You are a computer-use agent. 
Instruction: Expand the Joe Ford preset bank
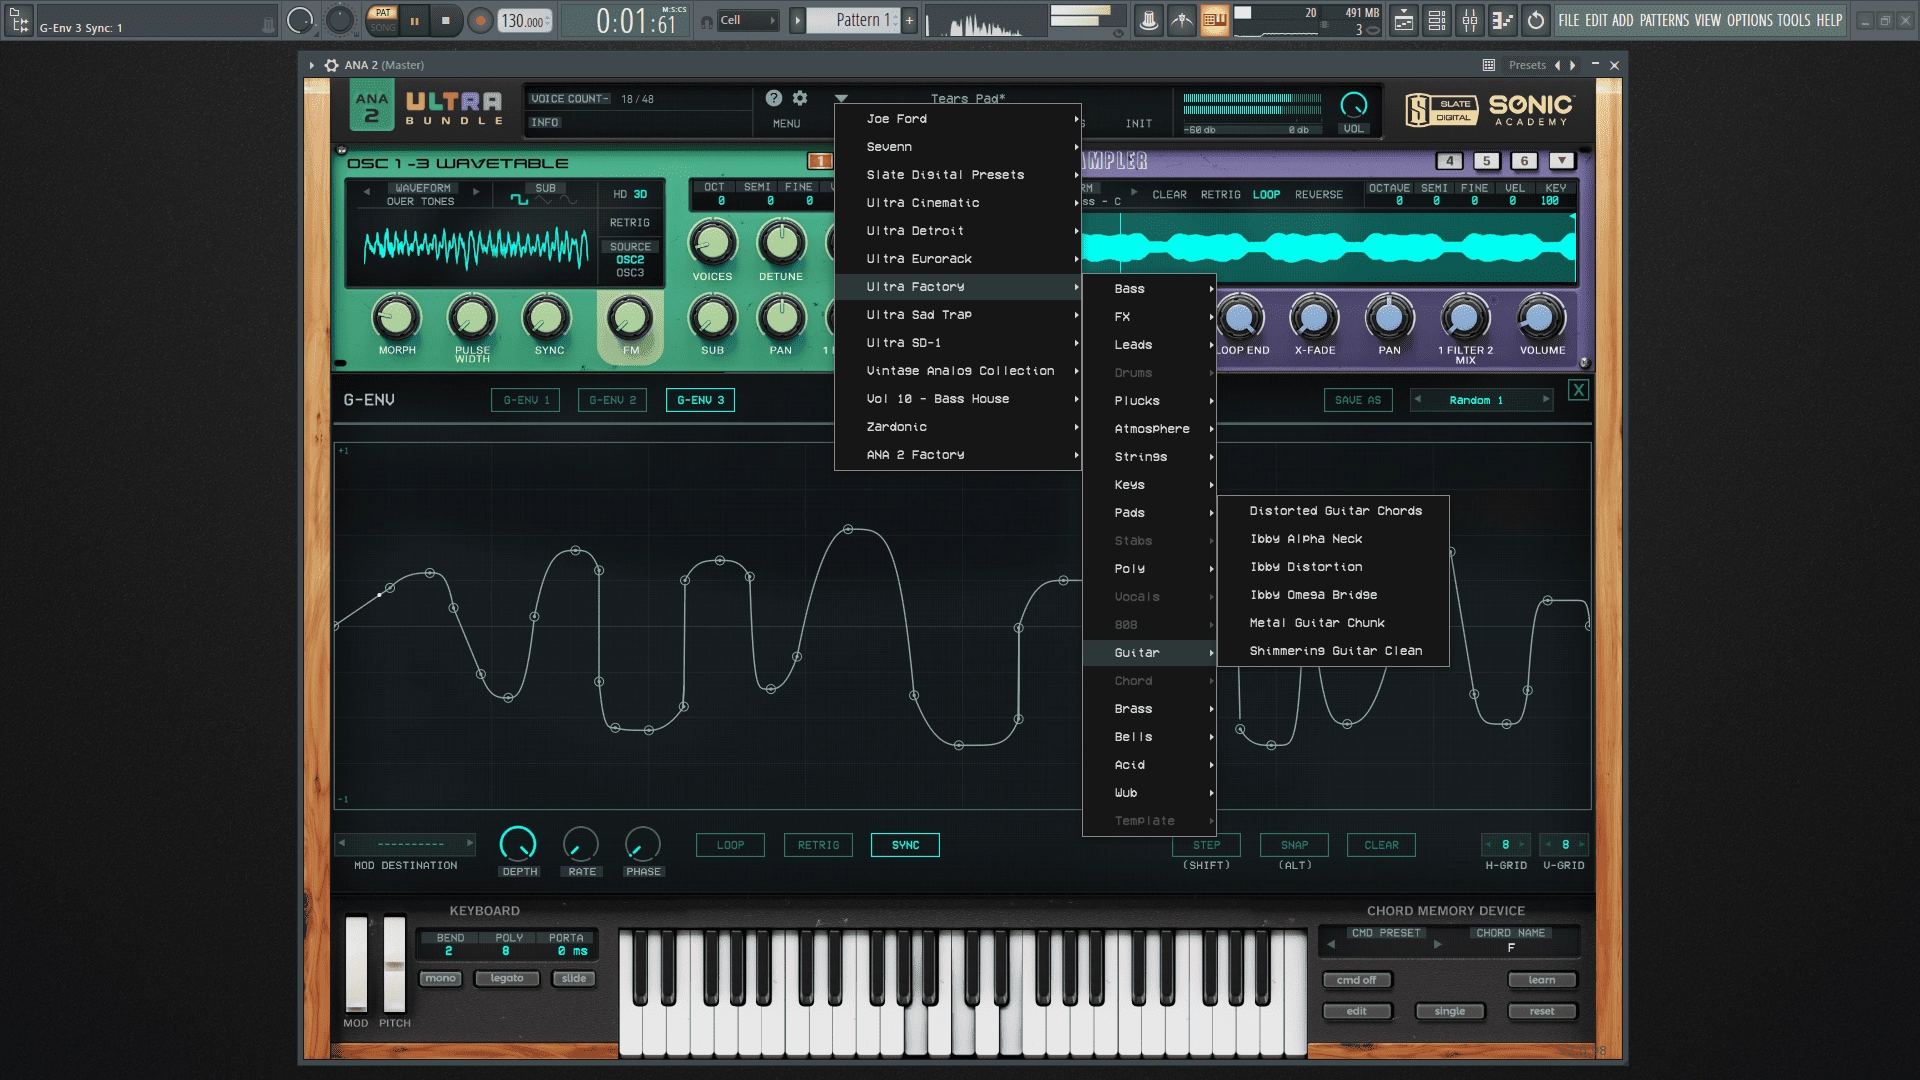point(958,118)
